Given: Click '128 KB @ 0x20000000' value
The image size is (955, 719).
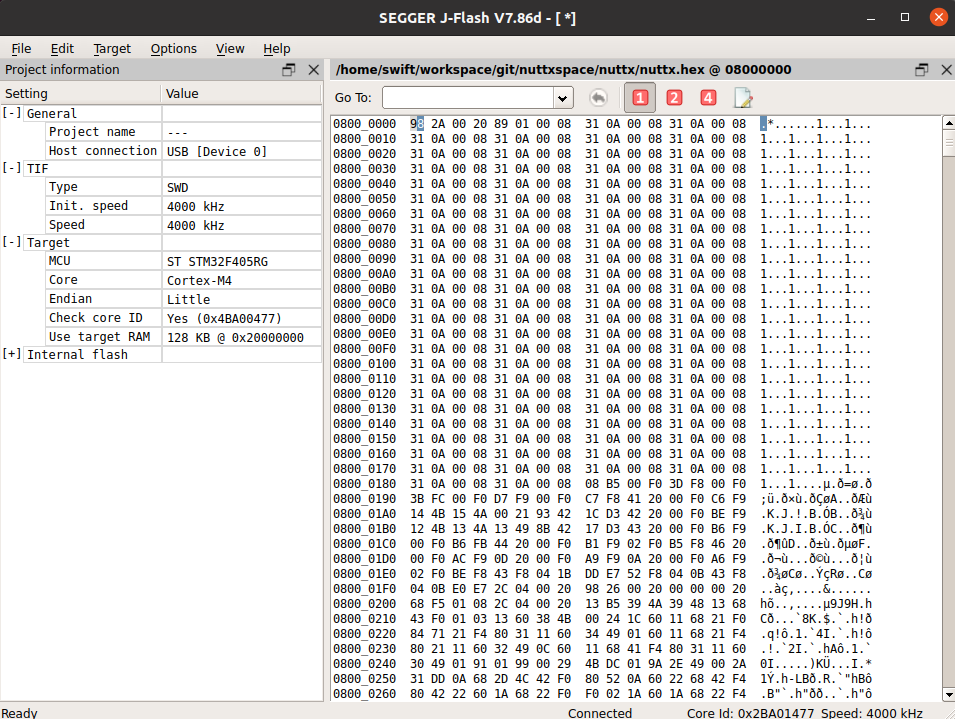Looking at the screenshot, I should (235, 337).
